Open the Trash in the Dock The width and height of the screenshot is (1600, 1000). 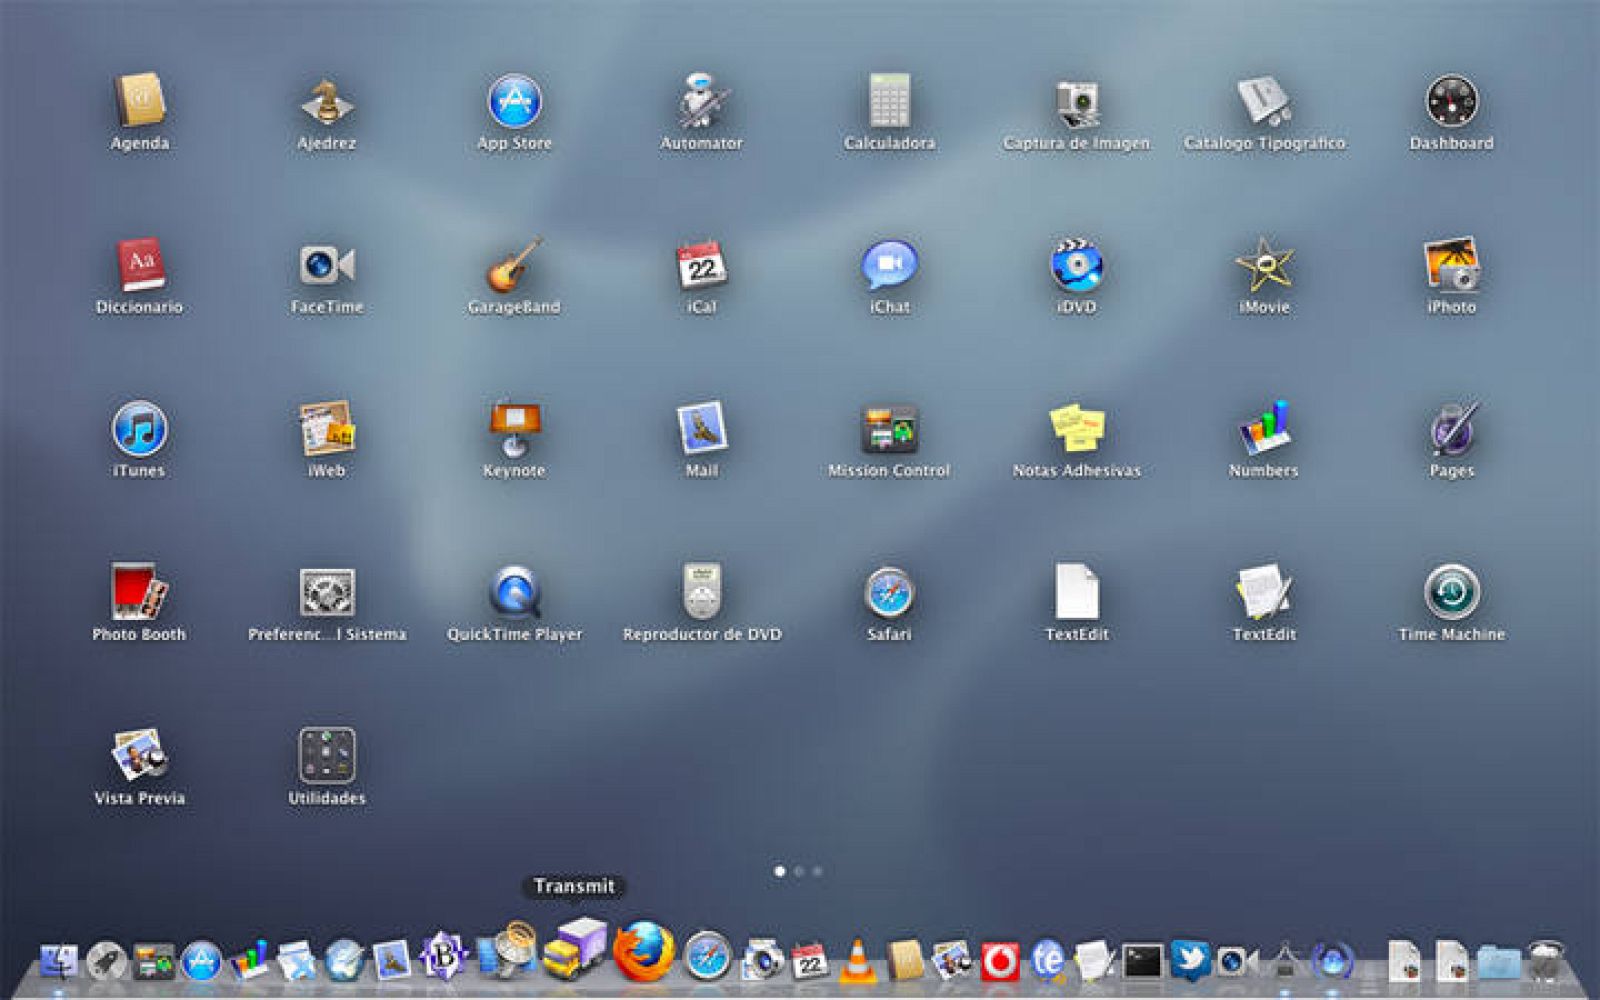point(1543,962)
